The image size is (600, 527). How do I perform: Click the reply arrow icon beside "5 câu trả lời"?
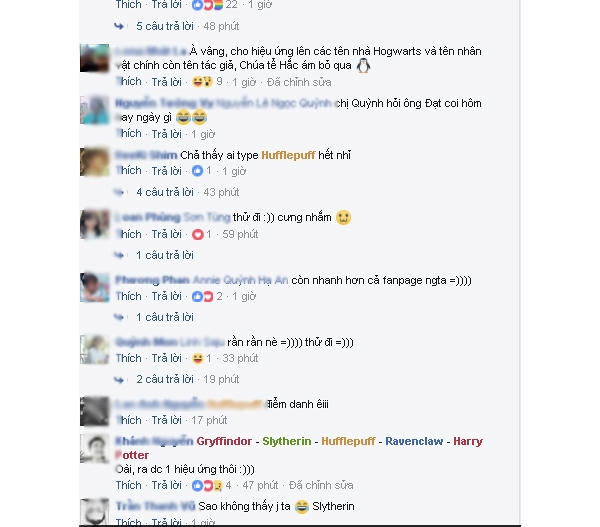pyautogui.click(x=119, y=26)
